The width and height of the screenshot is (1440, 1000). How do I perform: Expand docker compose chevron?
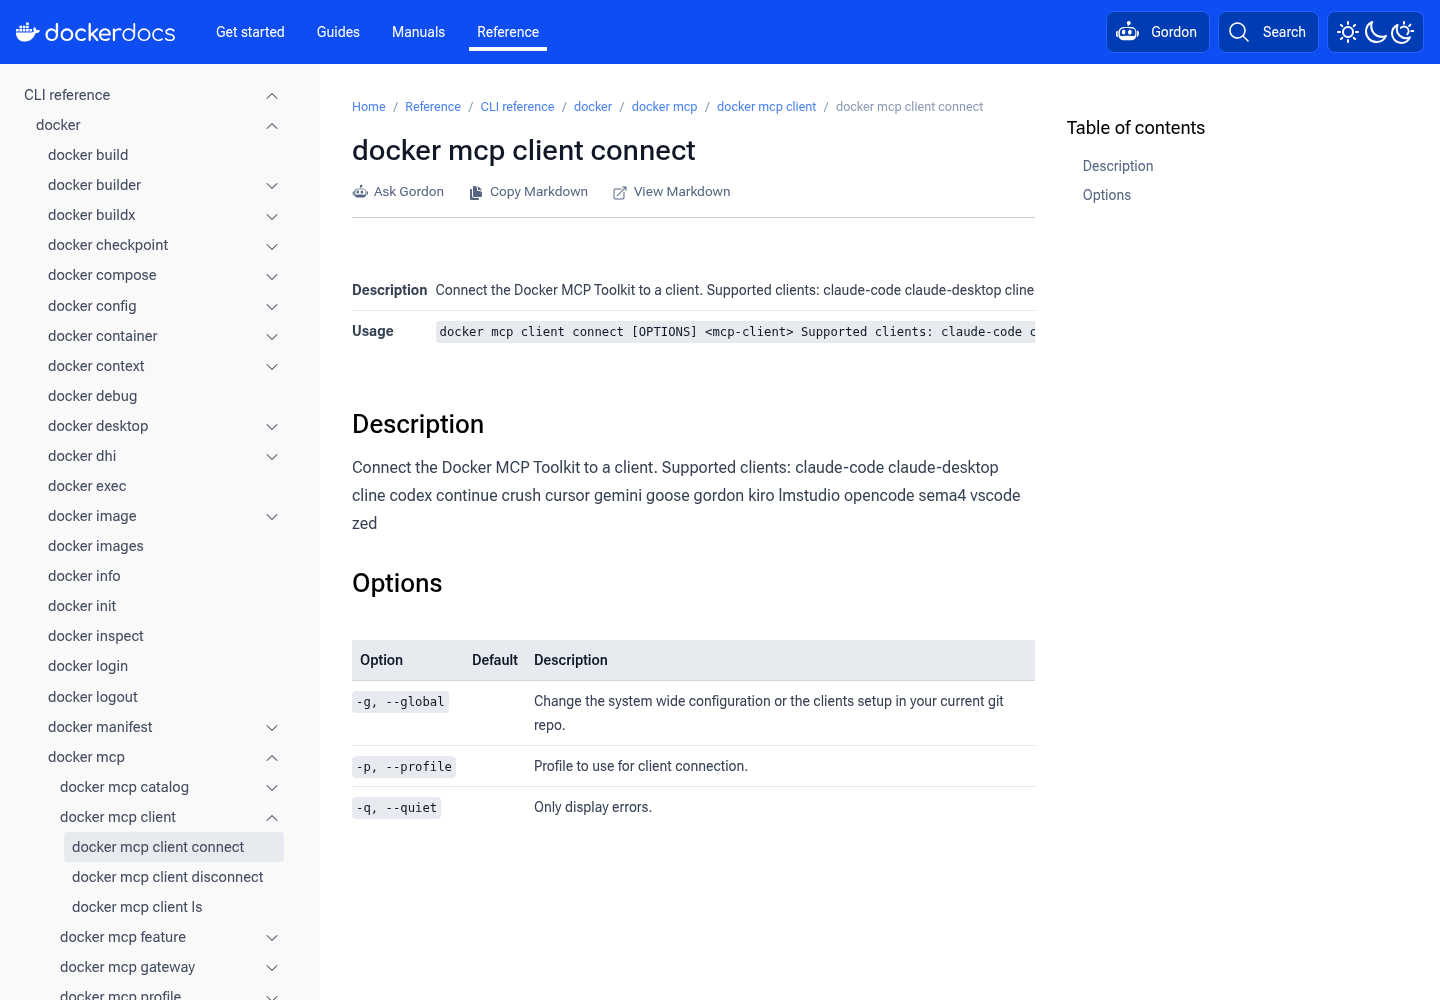tap(272, 276)
